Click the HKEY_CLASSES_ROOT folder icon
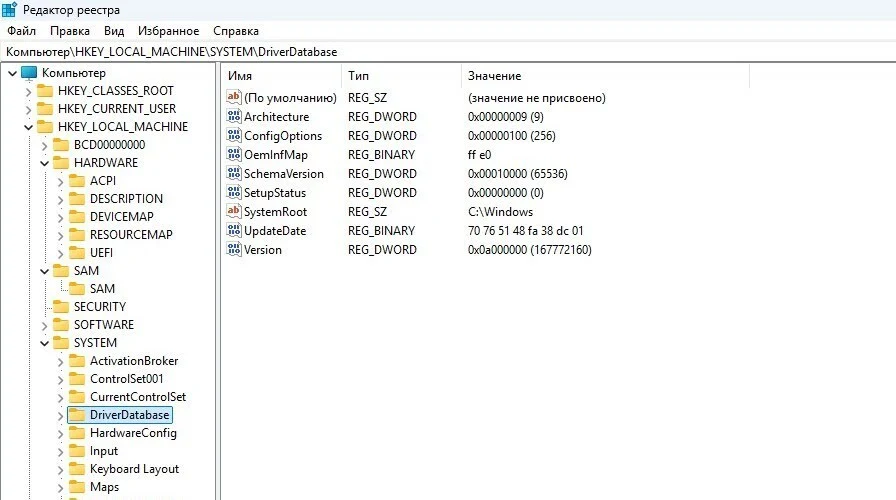 click(x=45, y=91)
